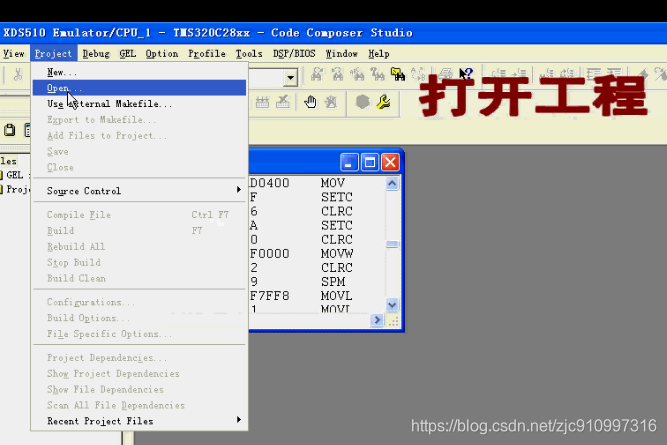Open the DSP/BIOS menu
The image size is (667, 445).
294,54
